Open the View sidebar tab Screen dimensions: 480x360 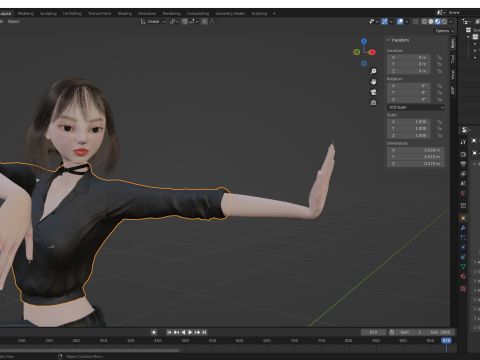pos(453,75)
